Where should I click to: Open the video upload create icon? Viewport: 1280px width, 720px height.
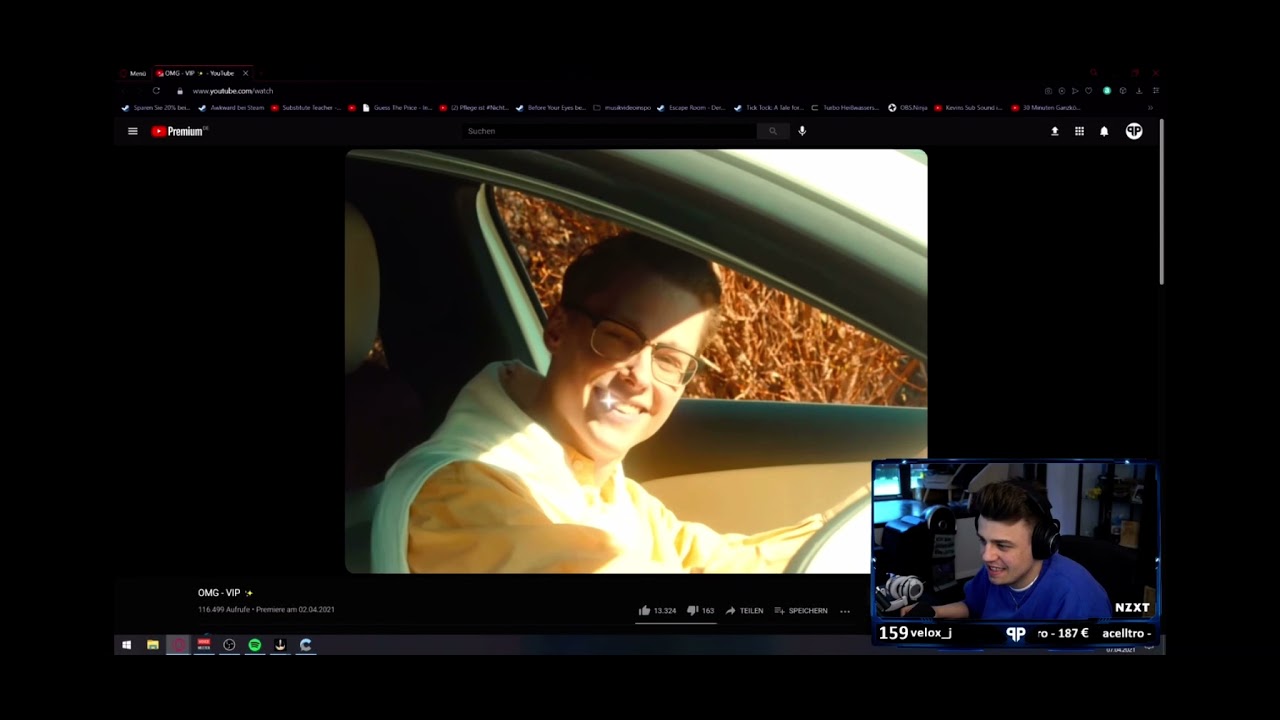click(x=1054, y=131)
